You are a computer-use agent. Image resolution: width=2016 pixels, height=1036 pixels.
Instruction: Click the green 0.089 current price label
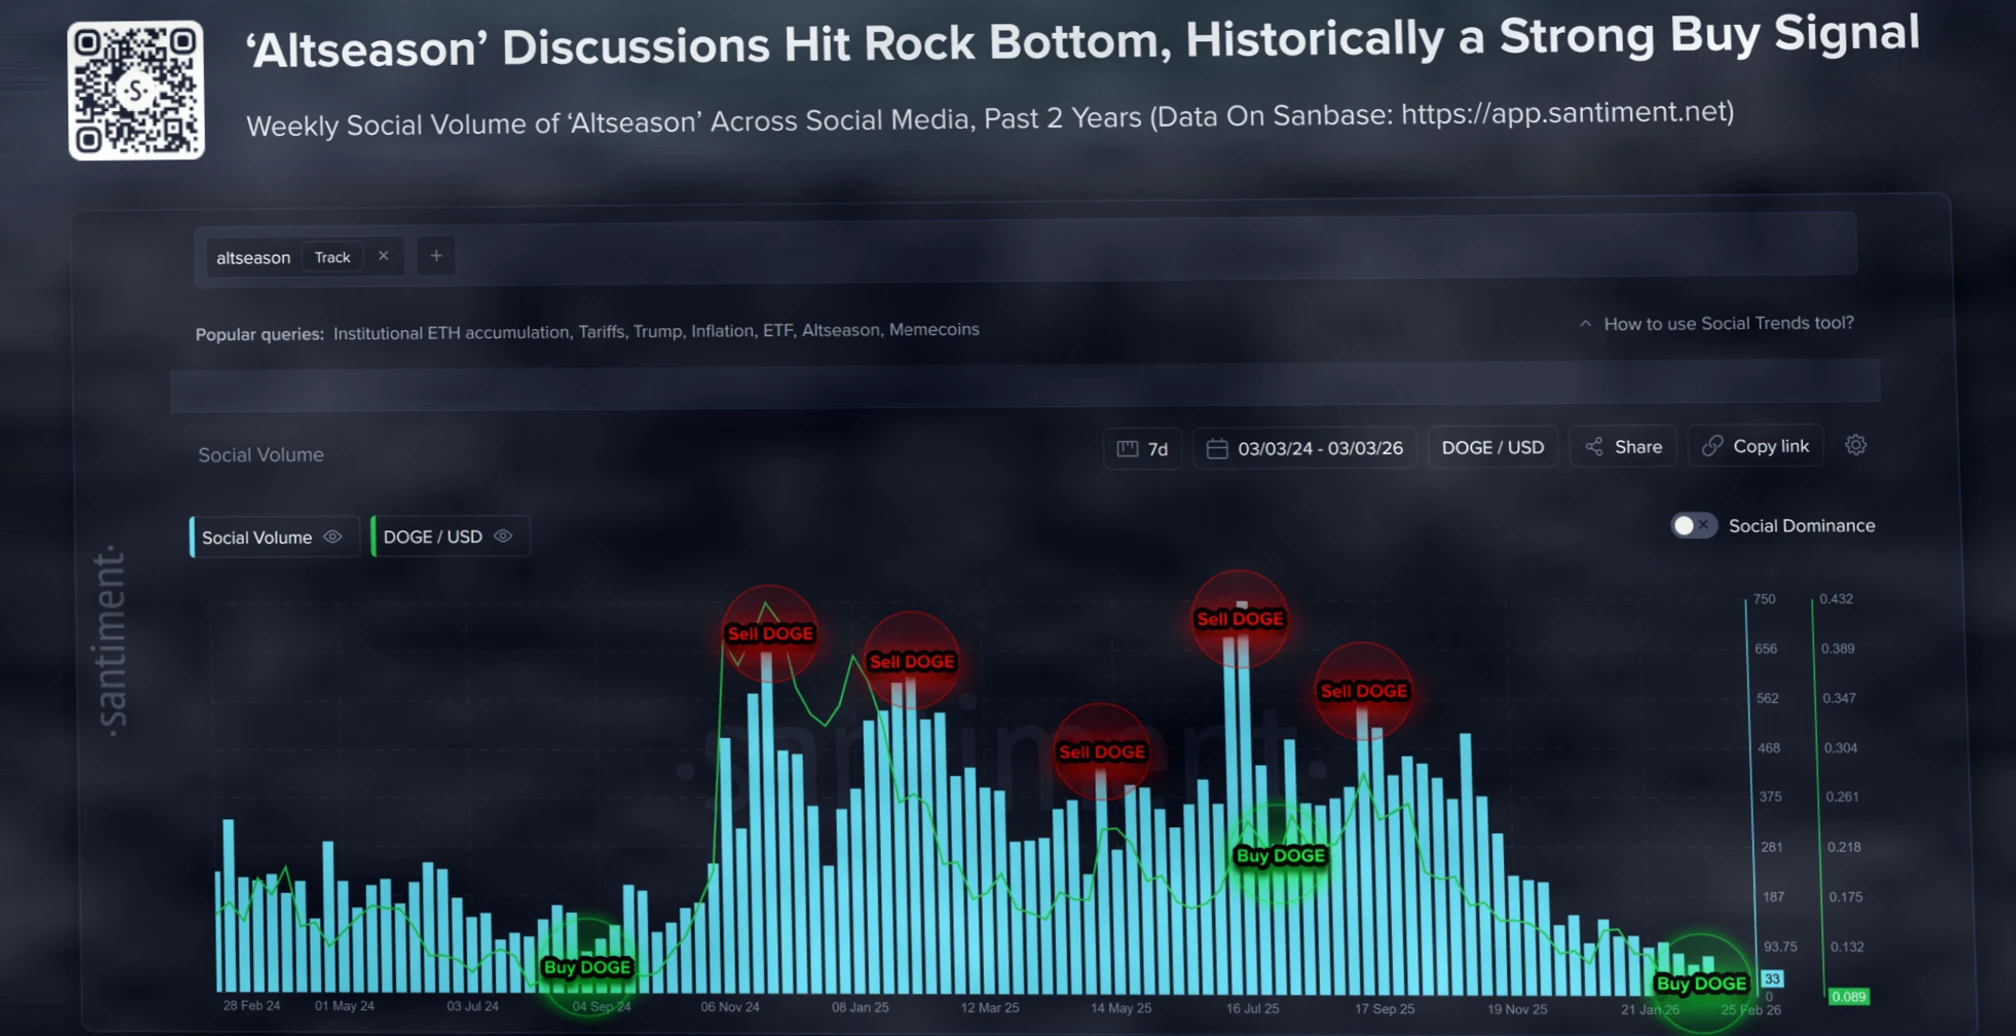[x=1849, y=996]
